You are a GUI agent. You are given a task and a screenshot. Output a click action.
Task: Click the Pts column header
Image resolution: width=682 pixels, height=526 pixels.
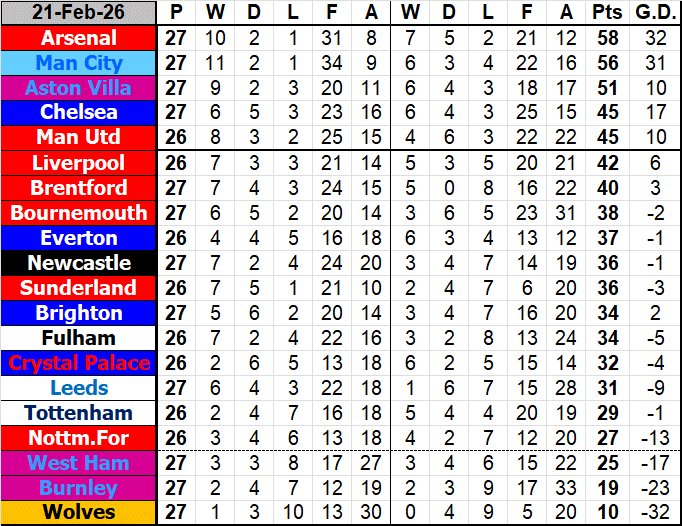(604, 13)
